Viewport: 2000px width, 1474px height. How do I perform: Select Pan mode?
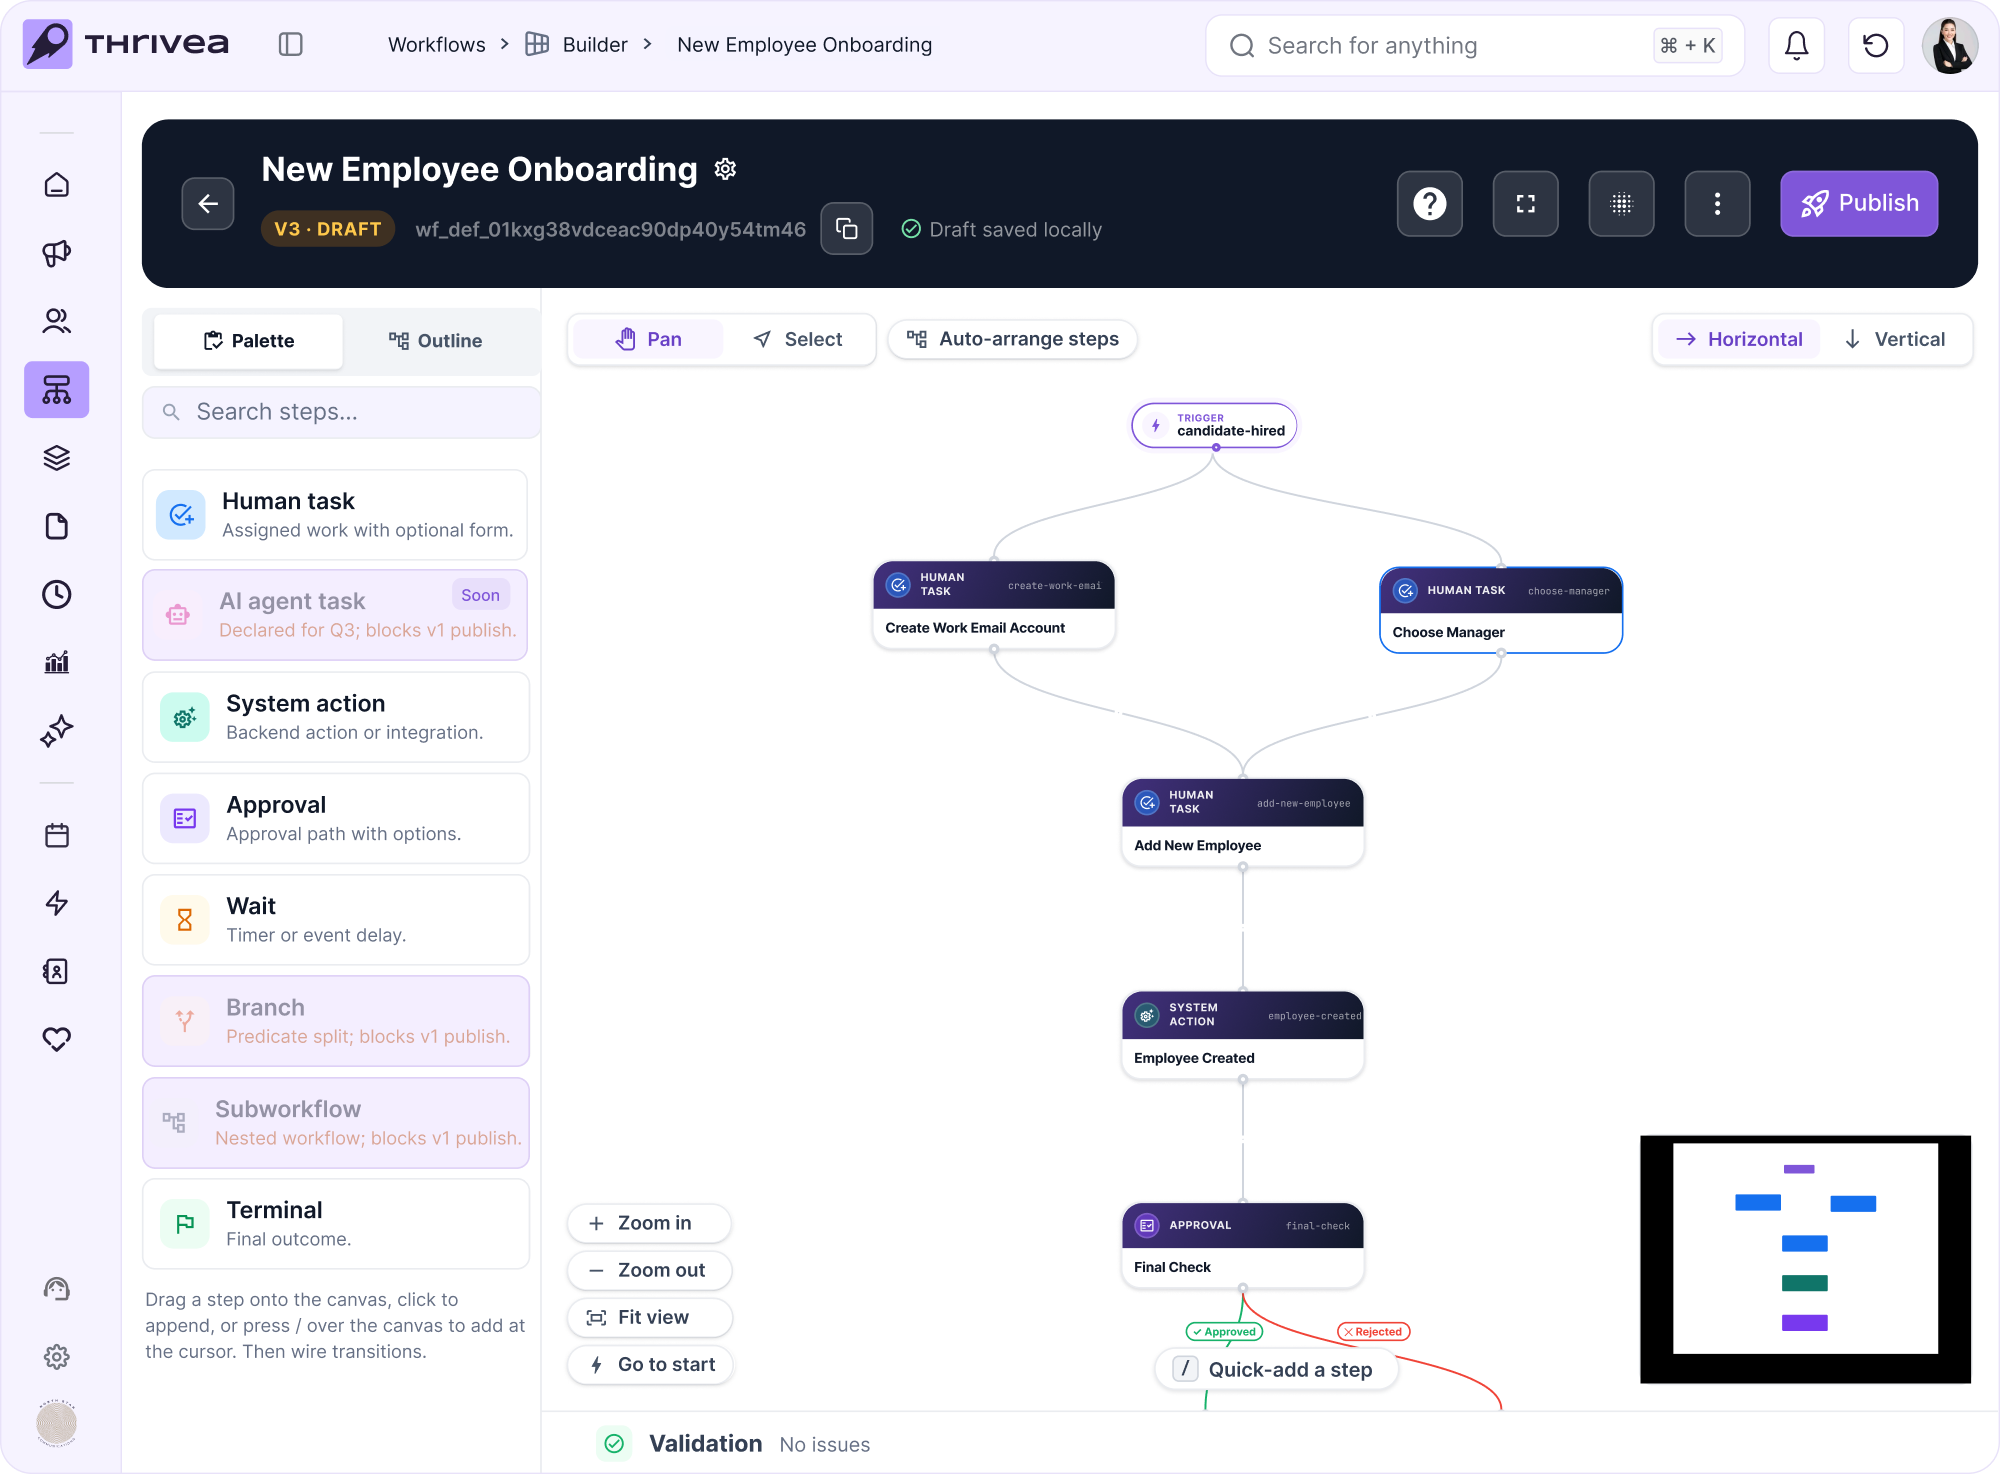[649, 339]
